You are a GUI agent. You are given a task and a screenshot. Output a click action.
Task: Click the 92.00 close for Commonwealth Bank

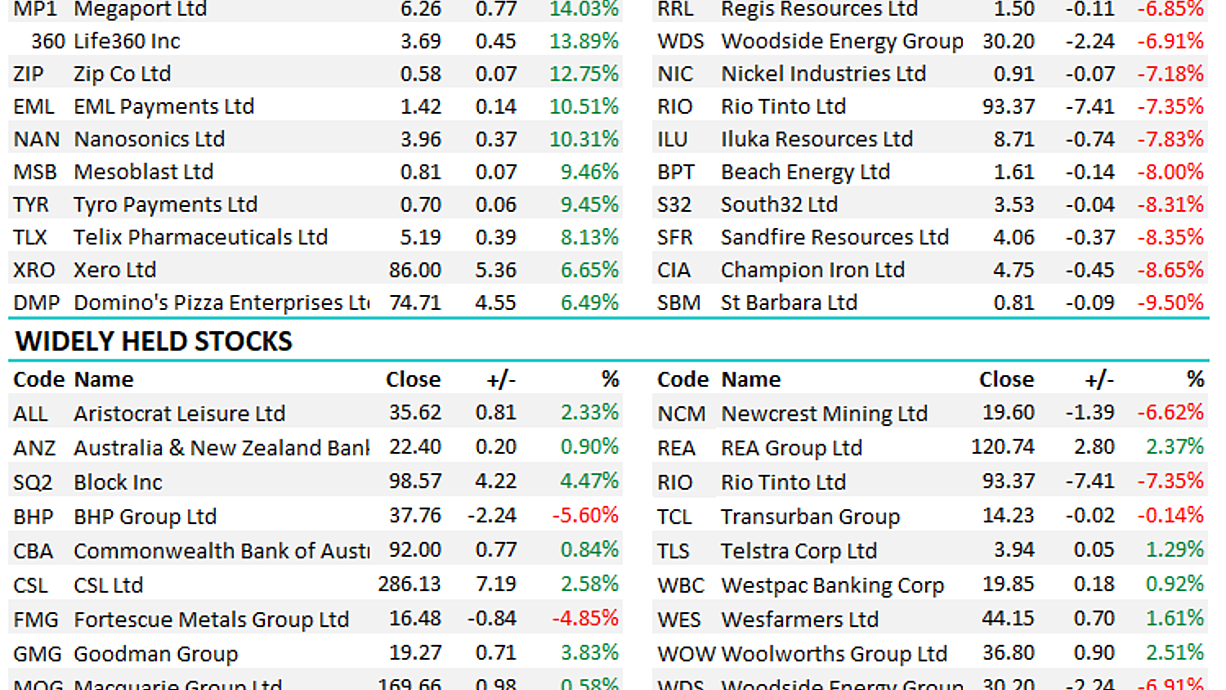point(414,551)
